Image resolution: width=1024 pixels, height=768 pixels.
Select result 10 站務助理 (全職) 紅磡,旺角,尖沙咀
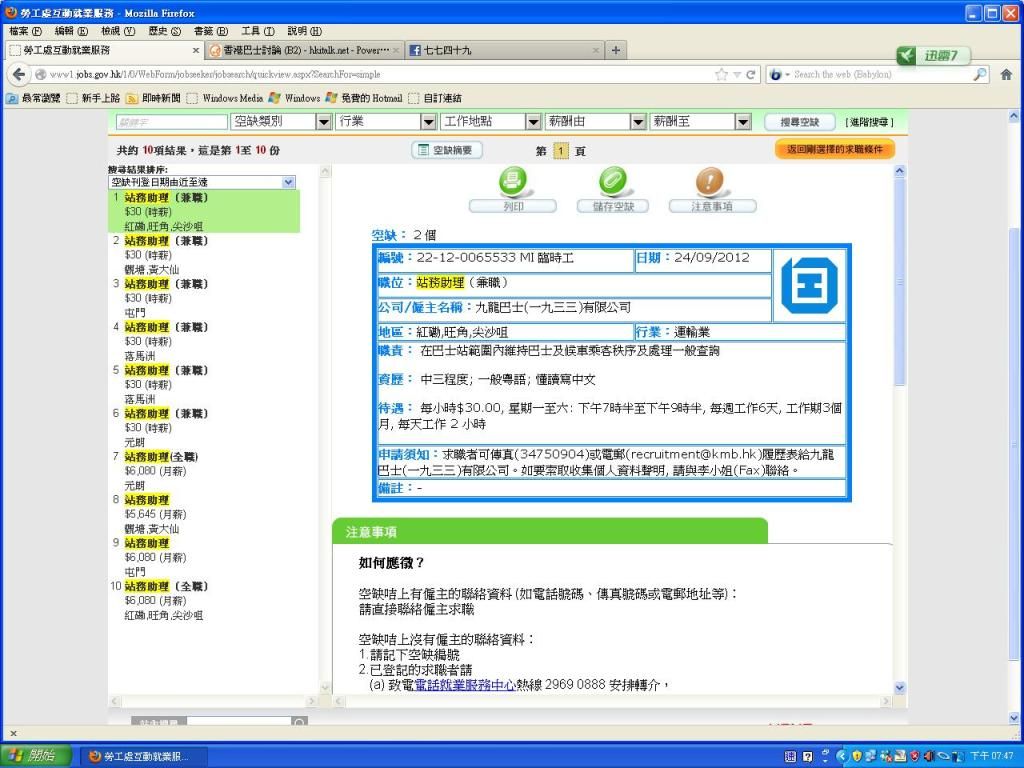click(x=204, y=600)
